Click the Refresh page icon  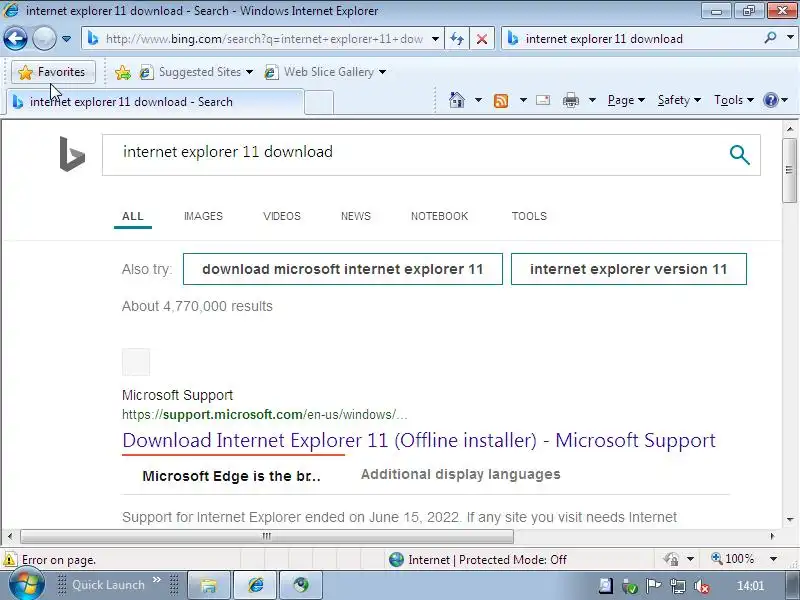(x=457, y=39)
